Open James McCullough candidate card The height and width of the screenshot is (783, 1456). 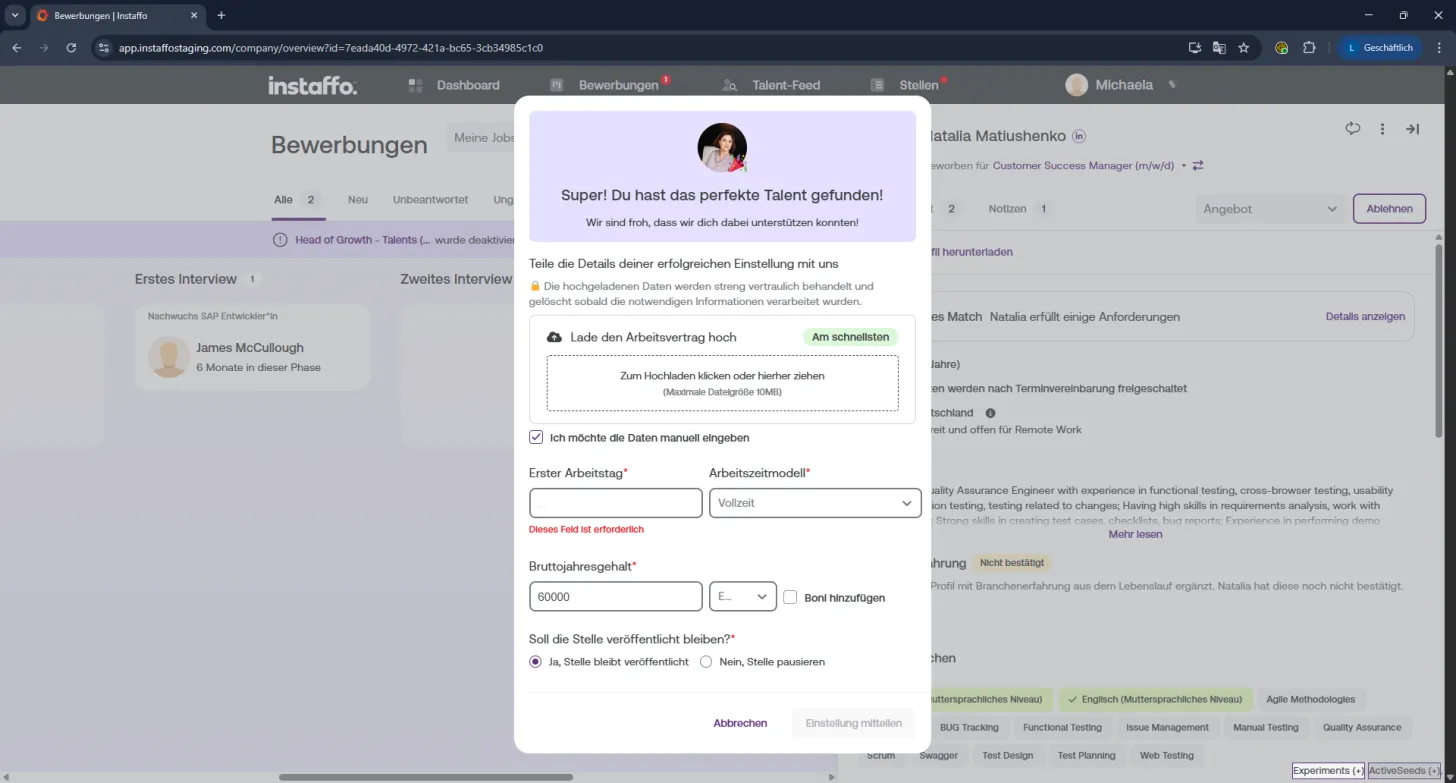tap(253, 347)
